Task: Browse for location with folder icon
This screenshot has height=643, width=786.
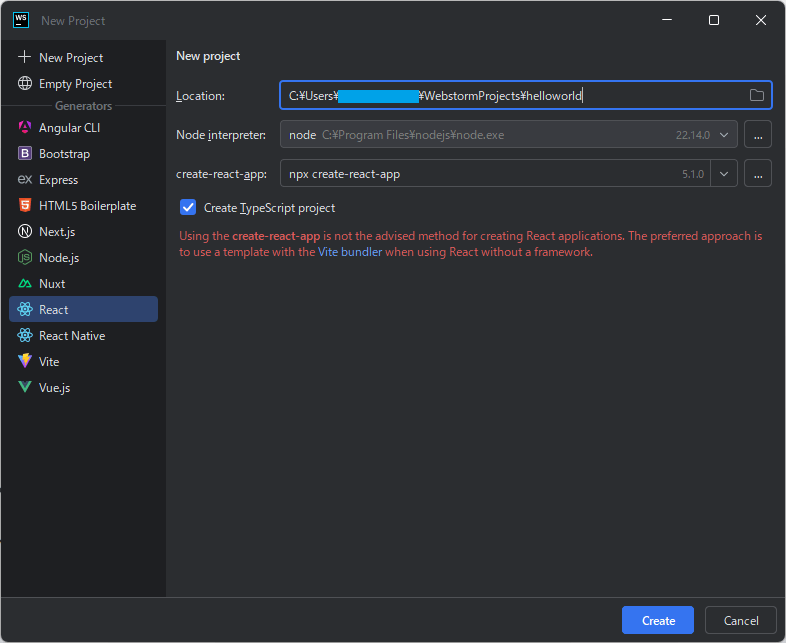Action: [756, 95]
